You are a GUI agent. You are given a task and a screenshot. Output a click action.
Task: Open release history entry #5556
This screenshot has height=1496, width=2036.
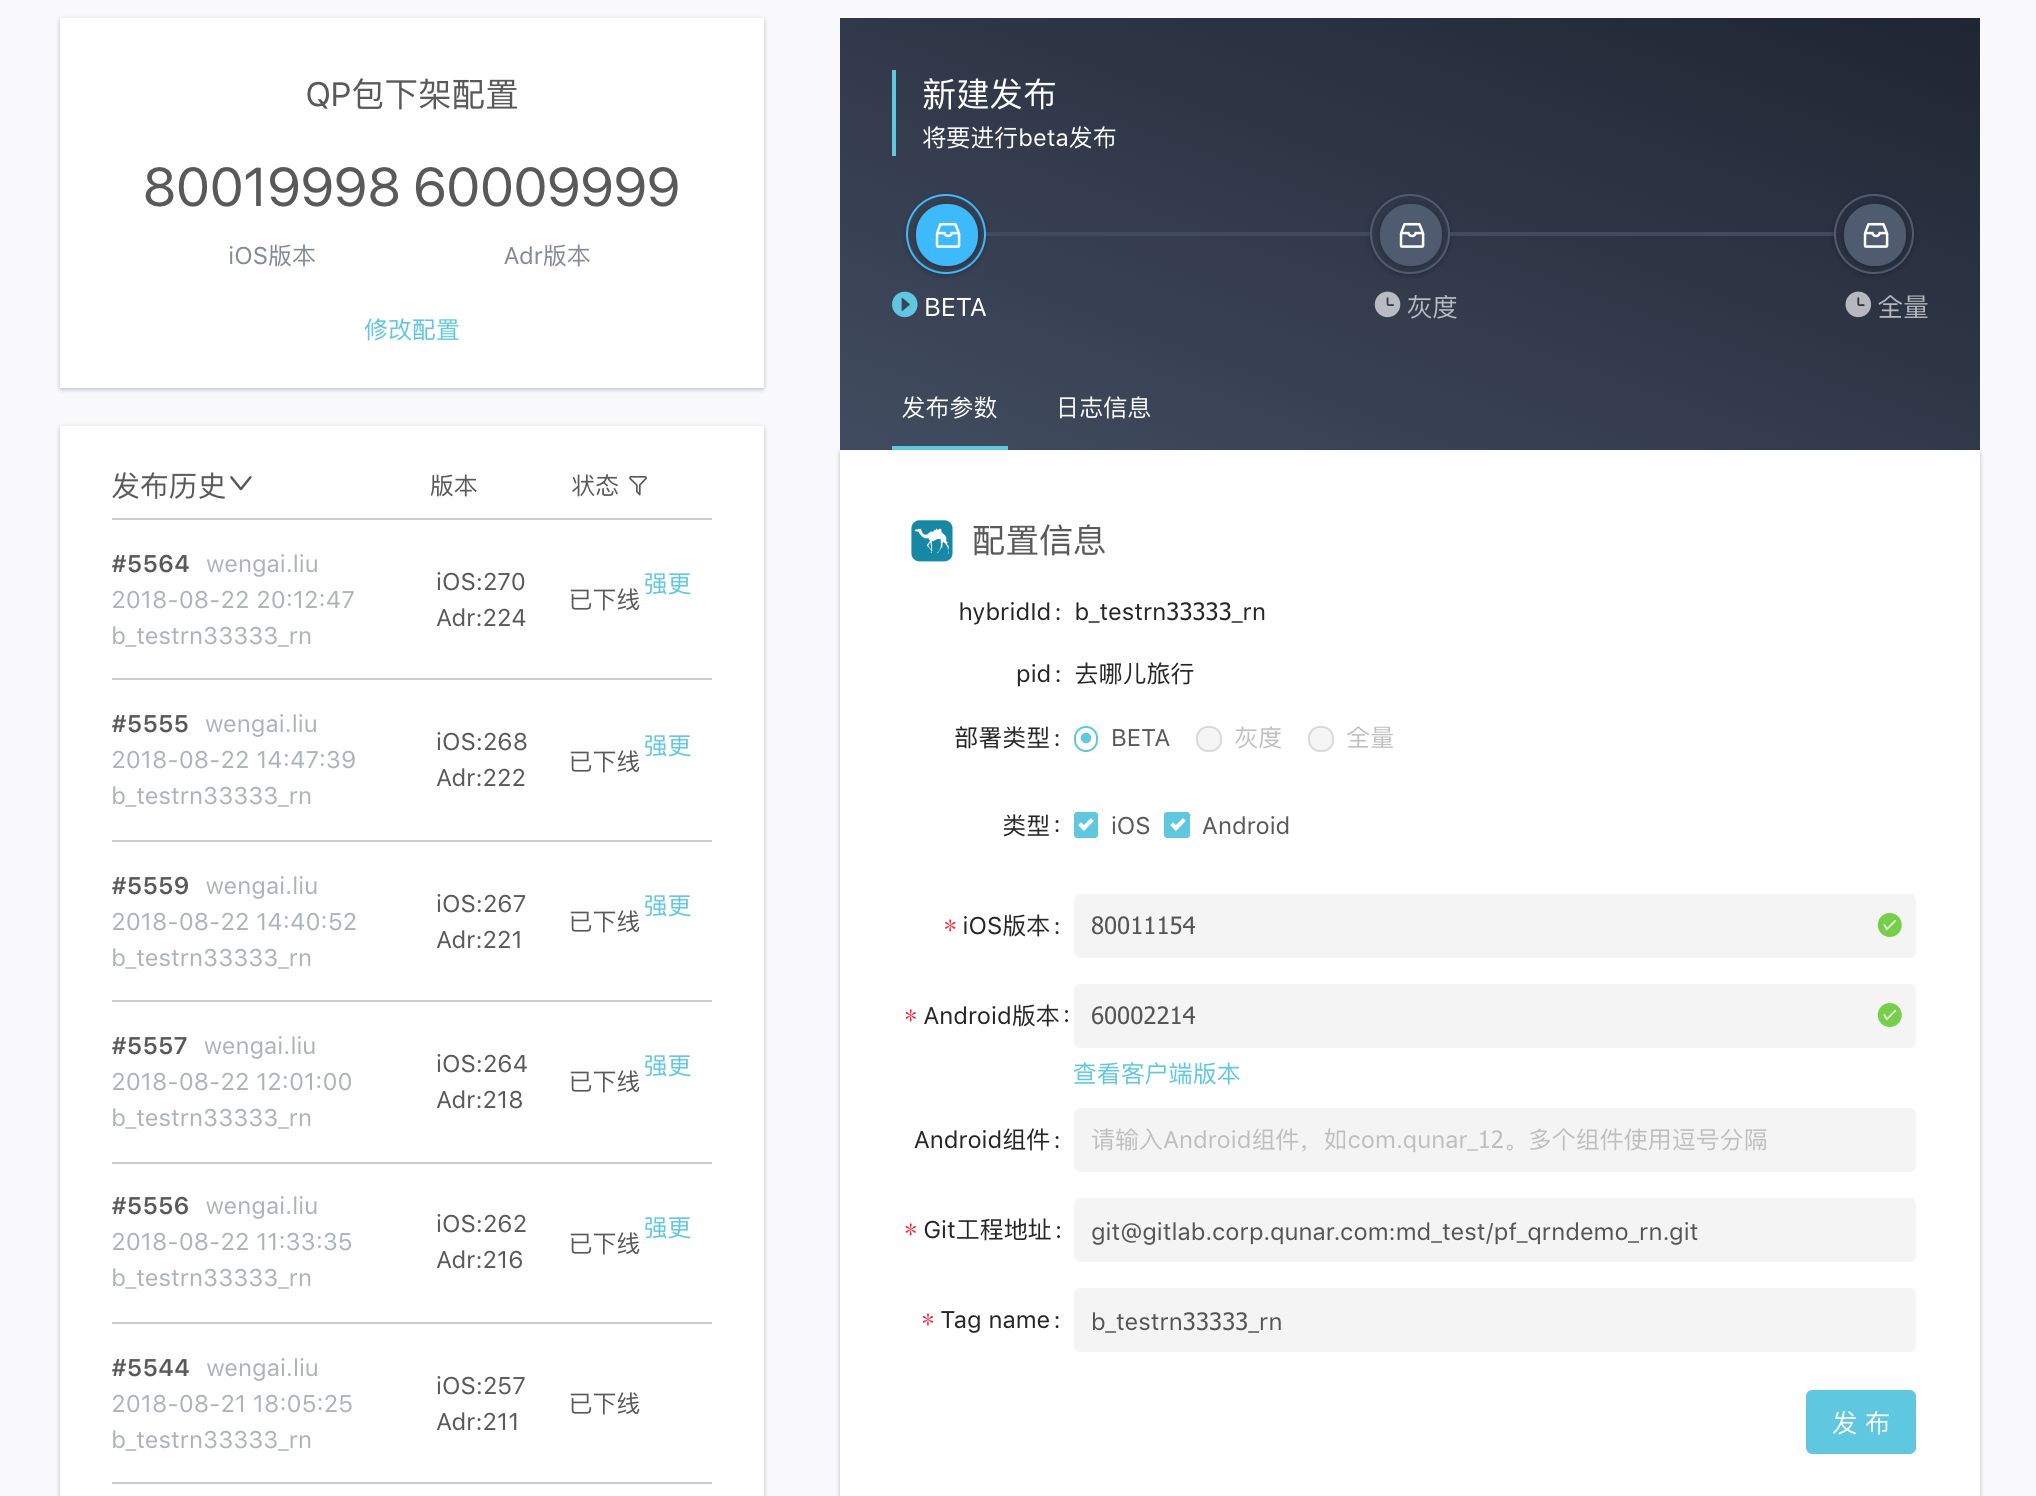pyautogui.click(x=412, y=1243)
